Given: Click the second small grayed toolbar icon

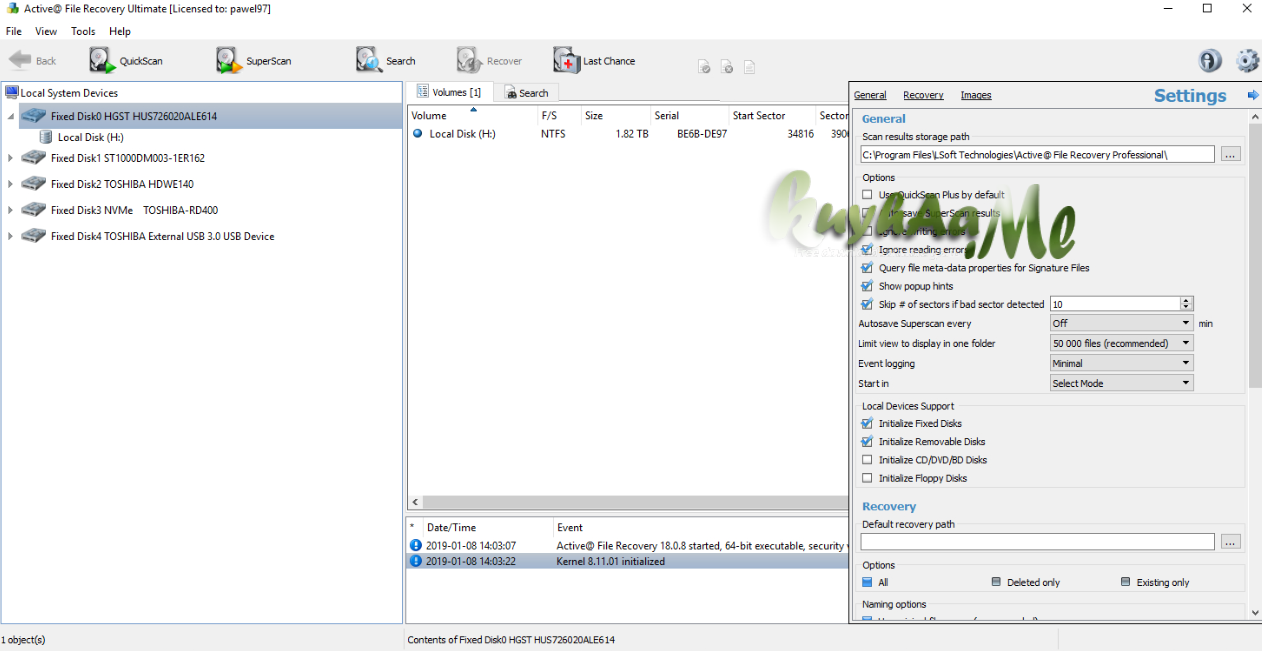Looking at the screenshot, I should tap(727, 67).
